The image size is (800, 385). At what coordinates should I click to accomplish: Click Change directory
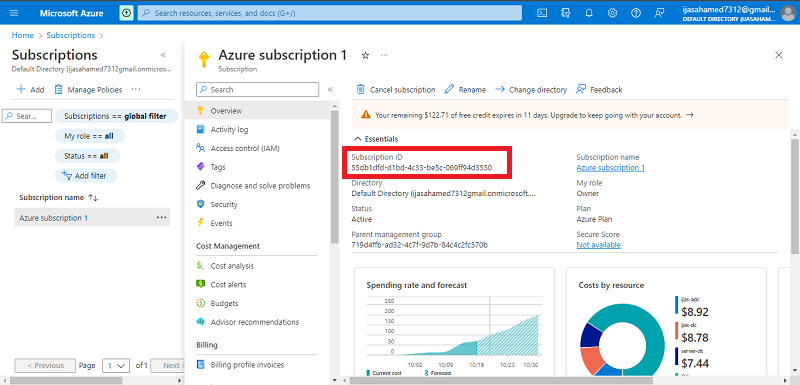coord(531,90)
